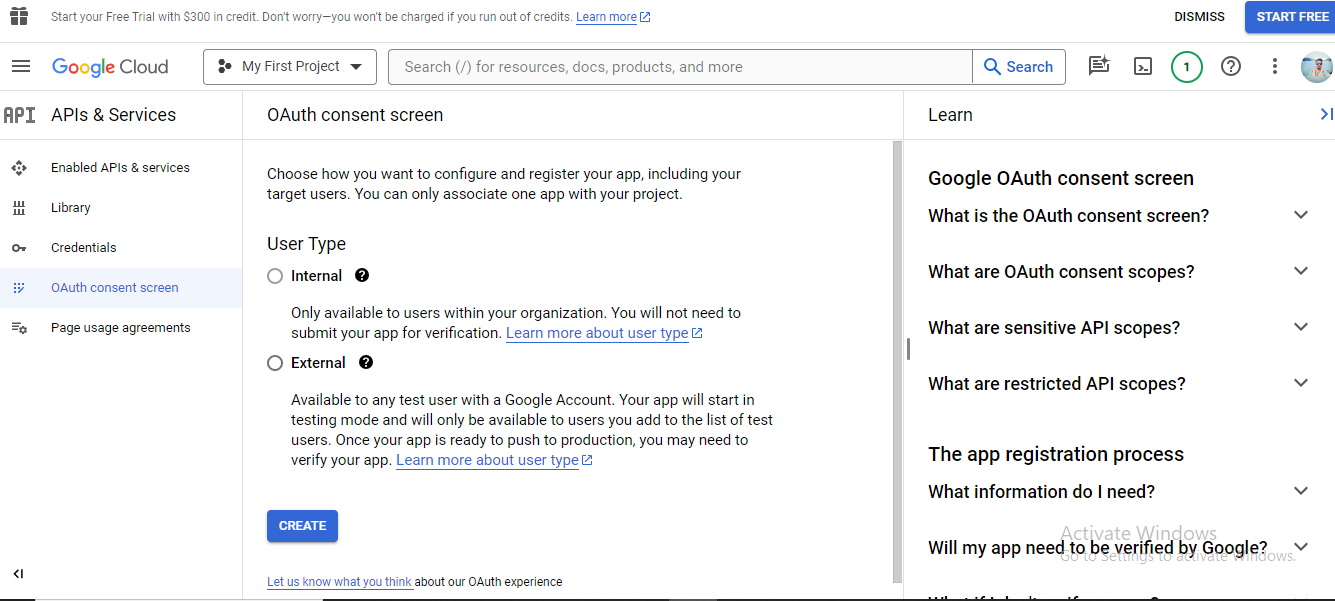1335x601 pixels.
Task: Select the Internal user type radio button
Action: click(x=275, y=276)
